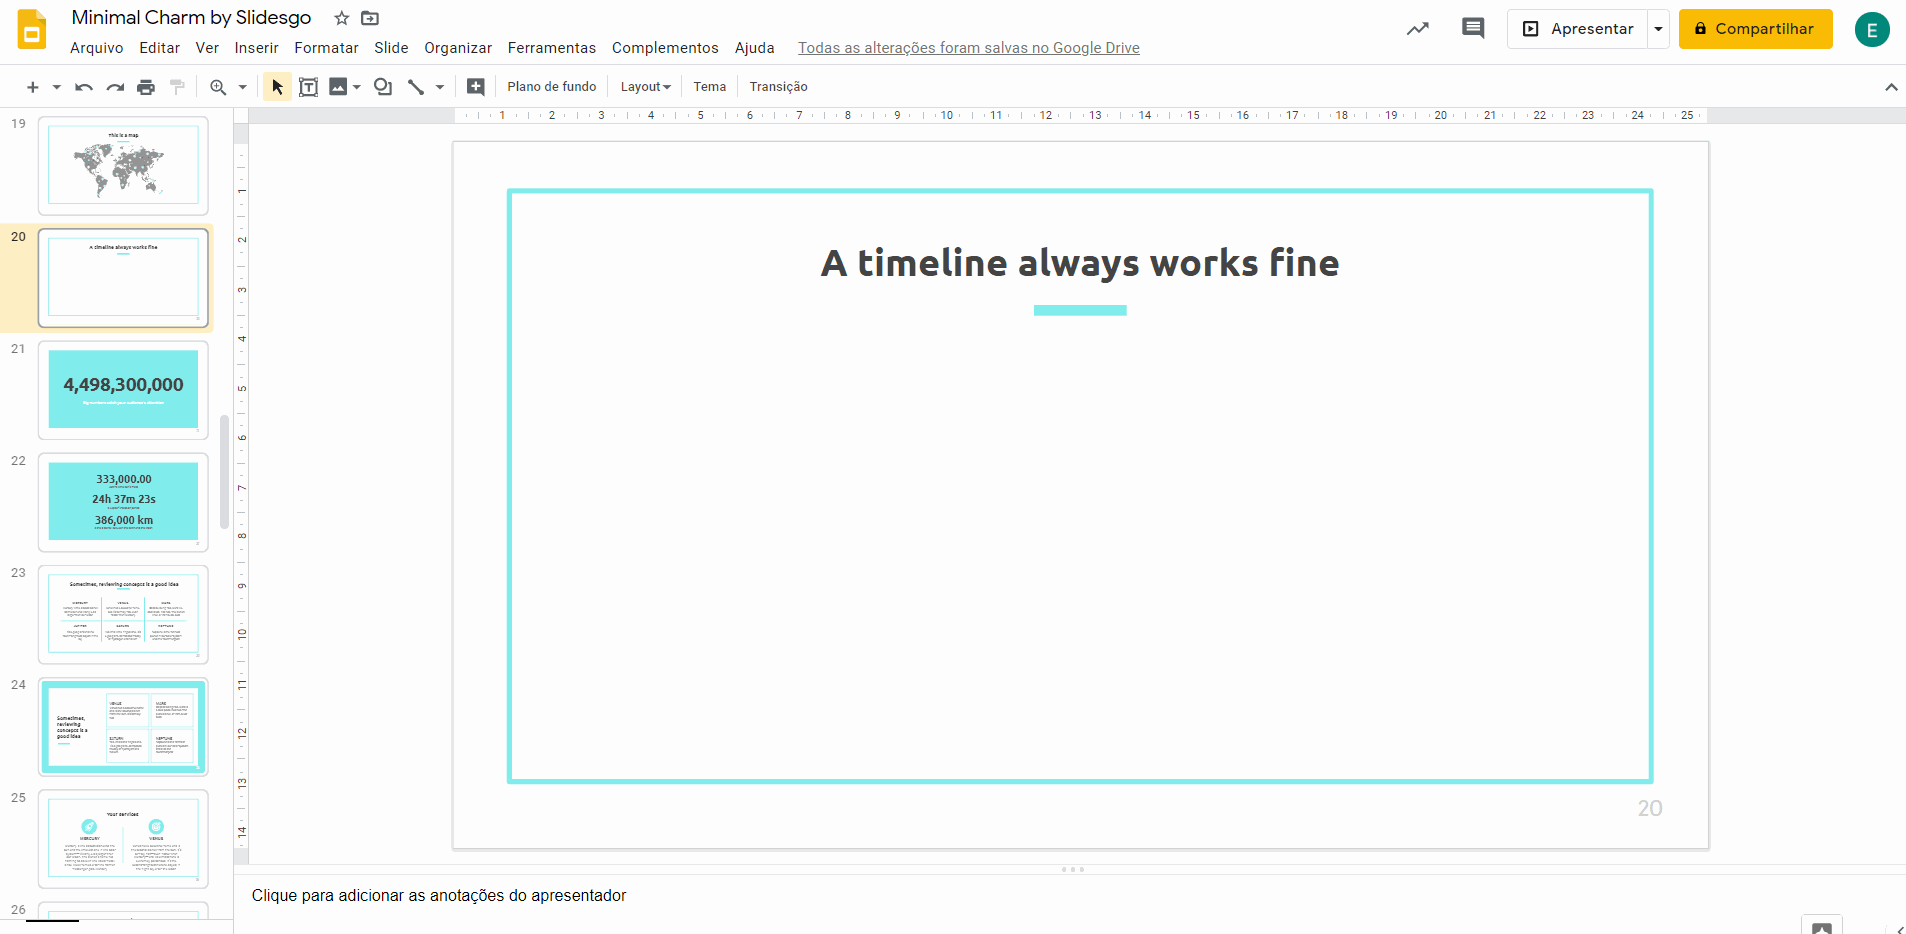This screenshot has height=934, width=1906.
Task: Print the presentation with printer icon
Action: coord(146,87)
